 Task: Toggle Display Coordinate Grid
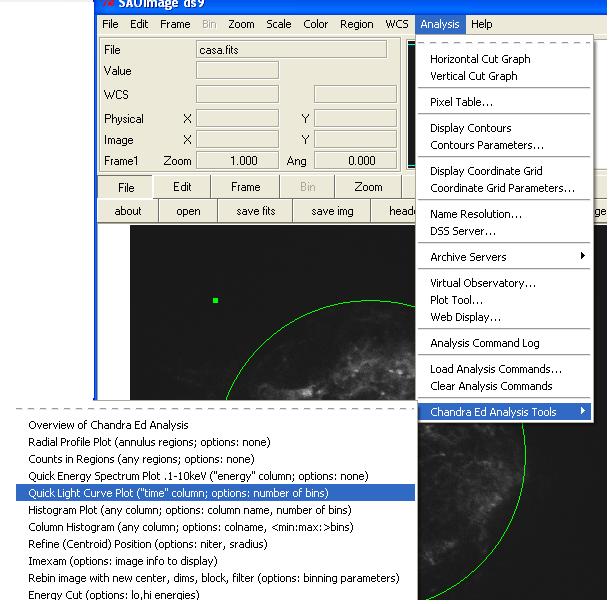504,171
